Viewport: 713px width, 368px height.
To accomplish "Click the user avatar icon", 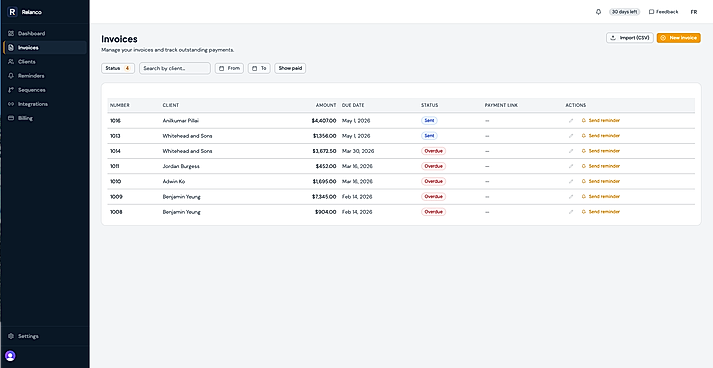I will [10, 356].
